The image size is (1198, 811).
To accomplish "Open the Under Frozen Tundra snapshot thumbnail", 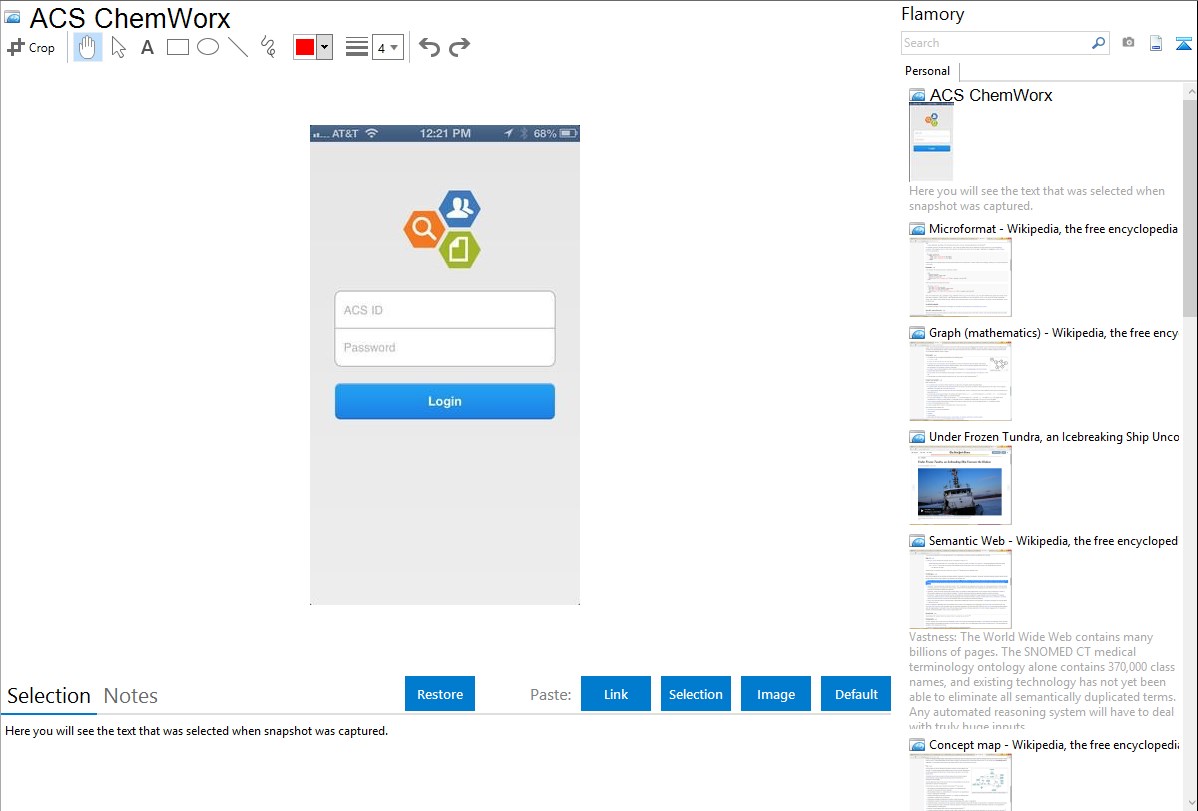I will coord(960,485).
